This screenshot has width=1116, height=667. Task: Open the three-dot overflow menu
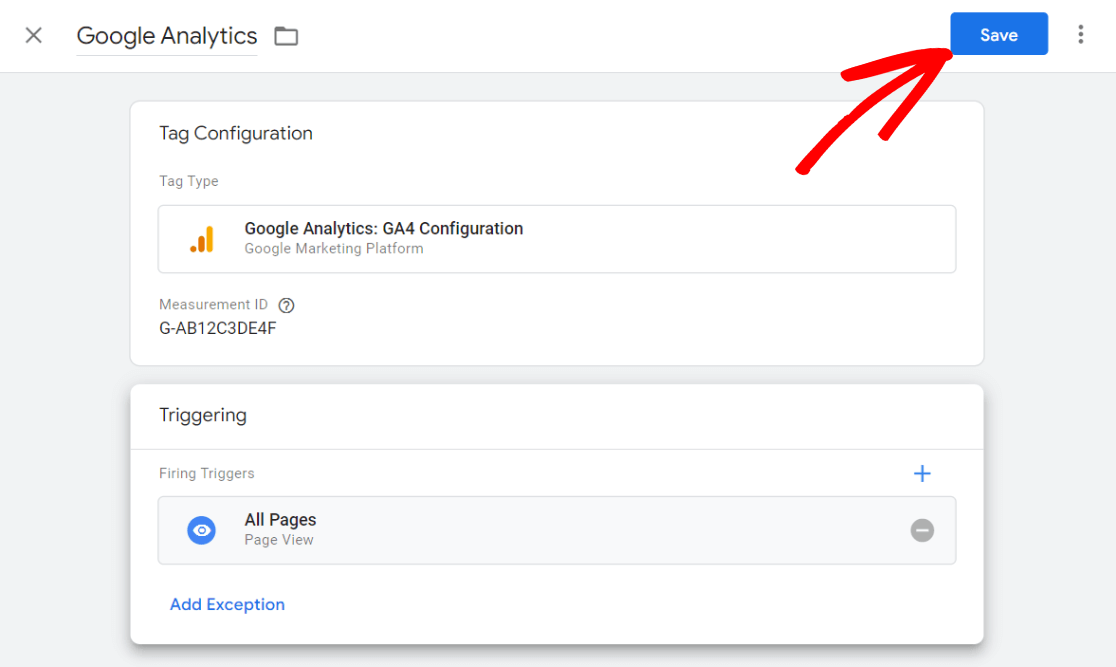(x=1081, y=34)
